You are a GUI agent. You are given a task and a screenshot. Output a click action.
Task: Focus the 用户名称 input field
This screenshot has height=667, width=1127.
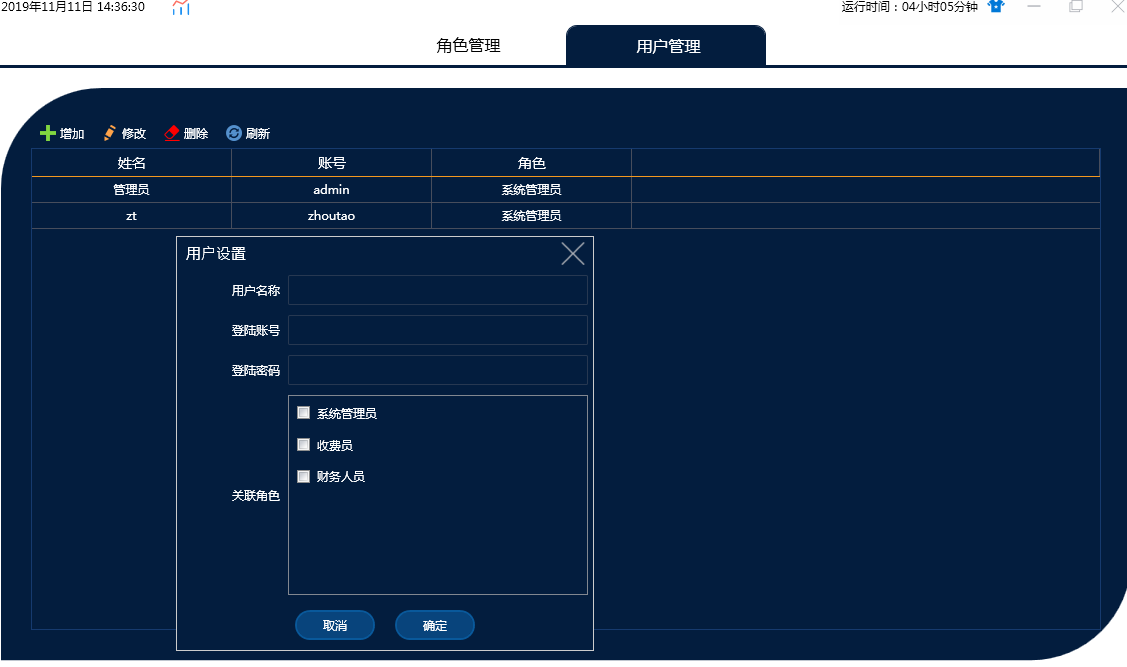click(438, 290)
